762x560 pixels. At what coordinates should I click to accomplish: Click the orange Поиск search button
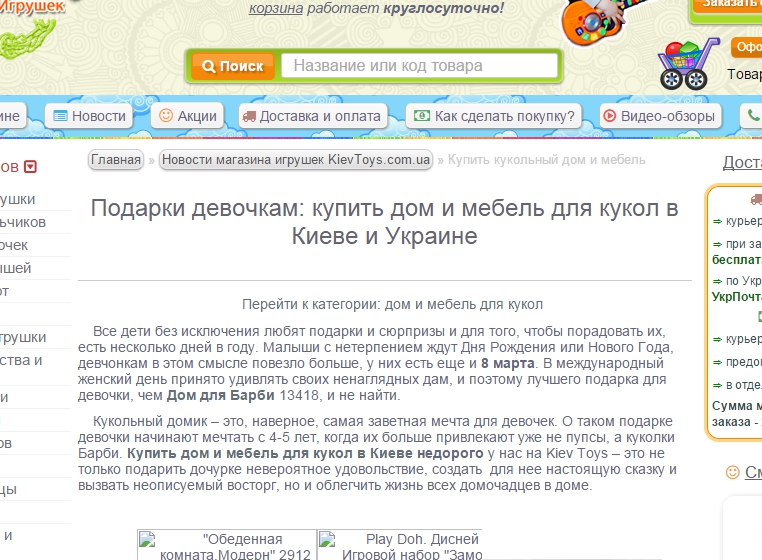[x=233, y=66]
